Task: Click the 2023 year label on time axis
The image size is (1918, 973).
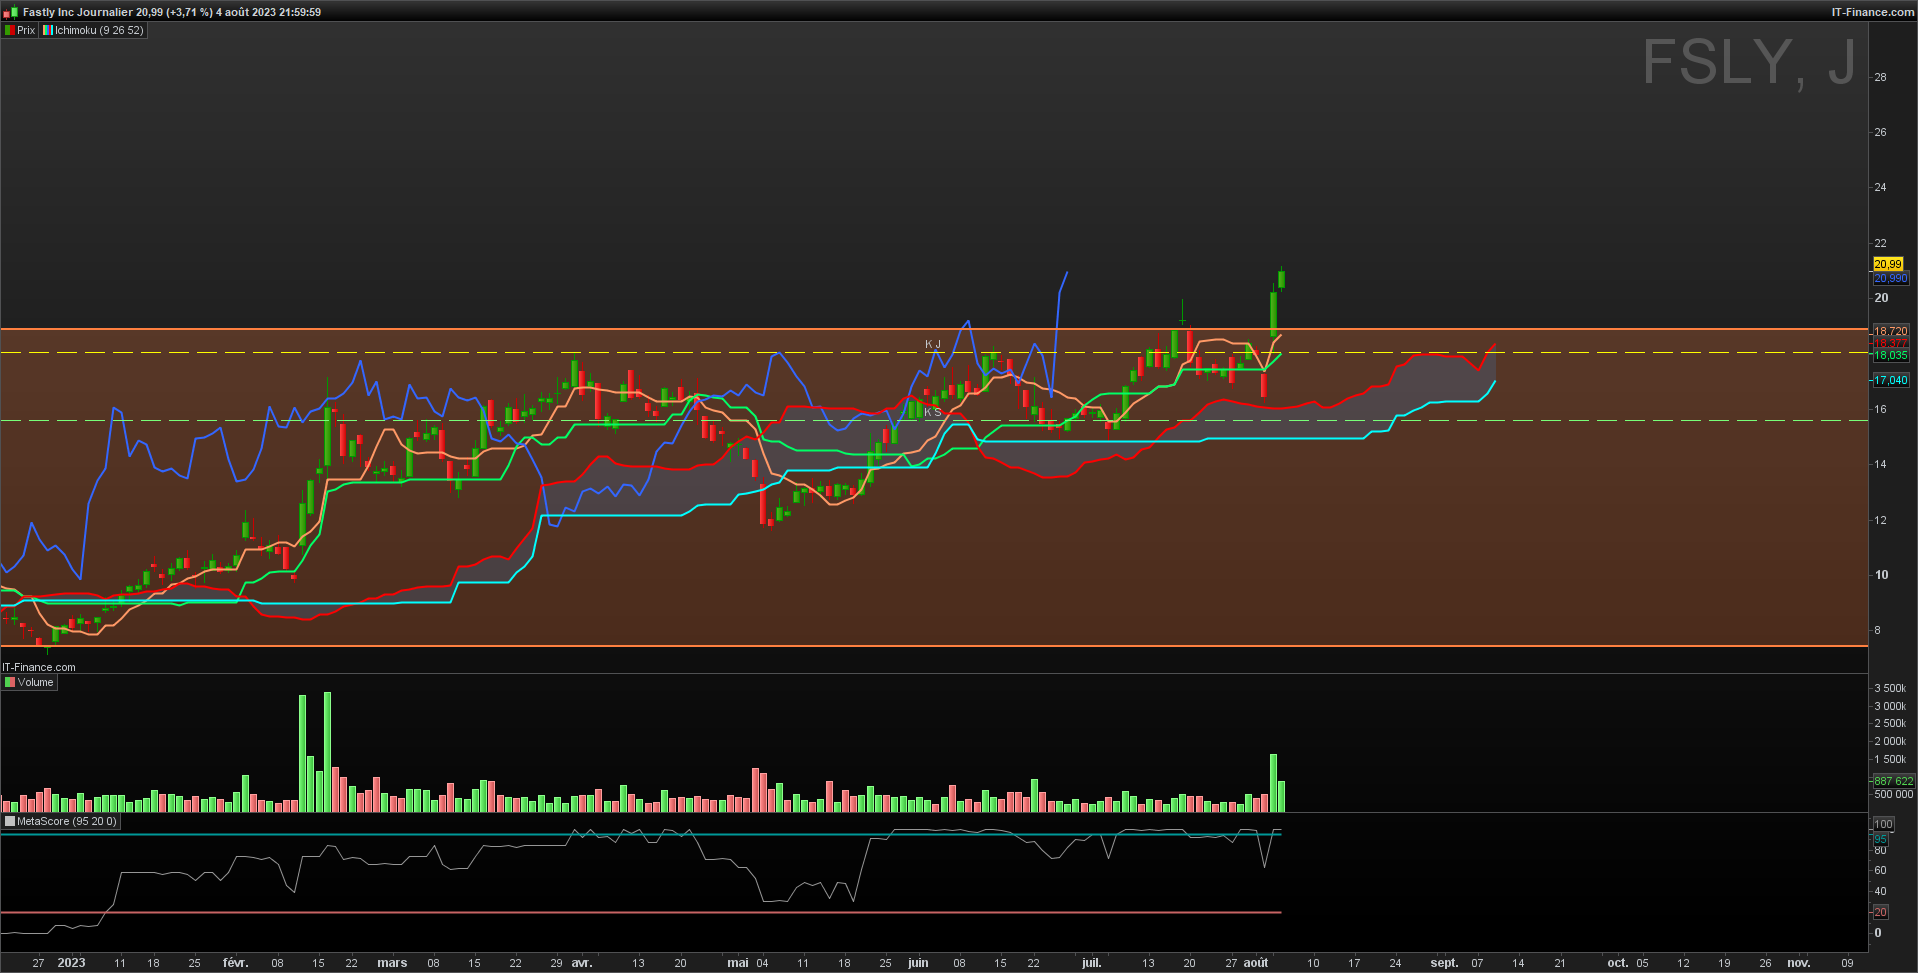Action: (71, 963)
